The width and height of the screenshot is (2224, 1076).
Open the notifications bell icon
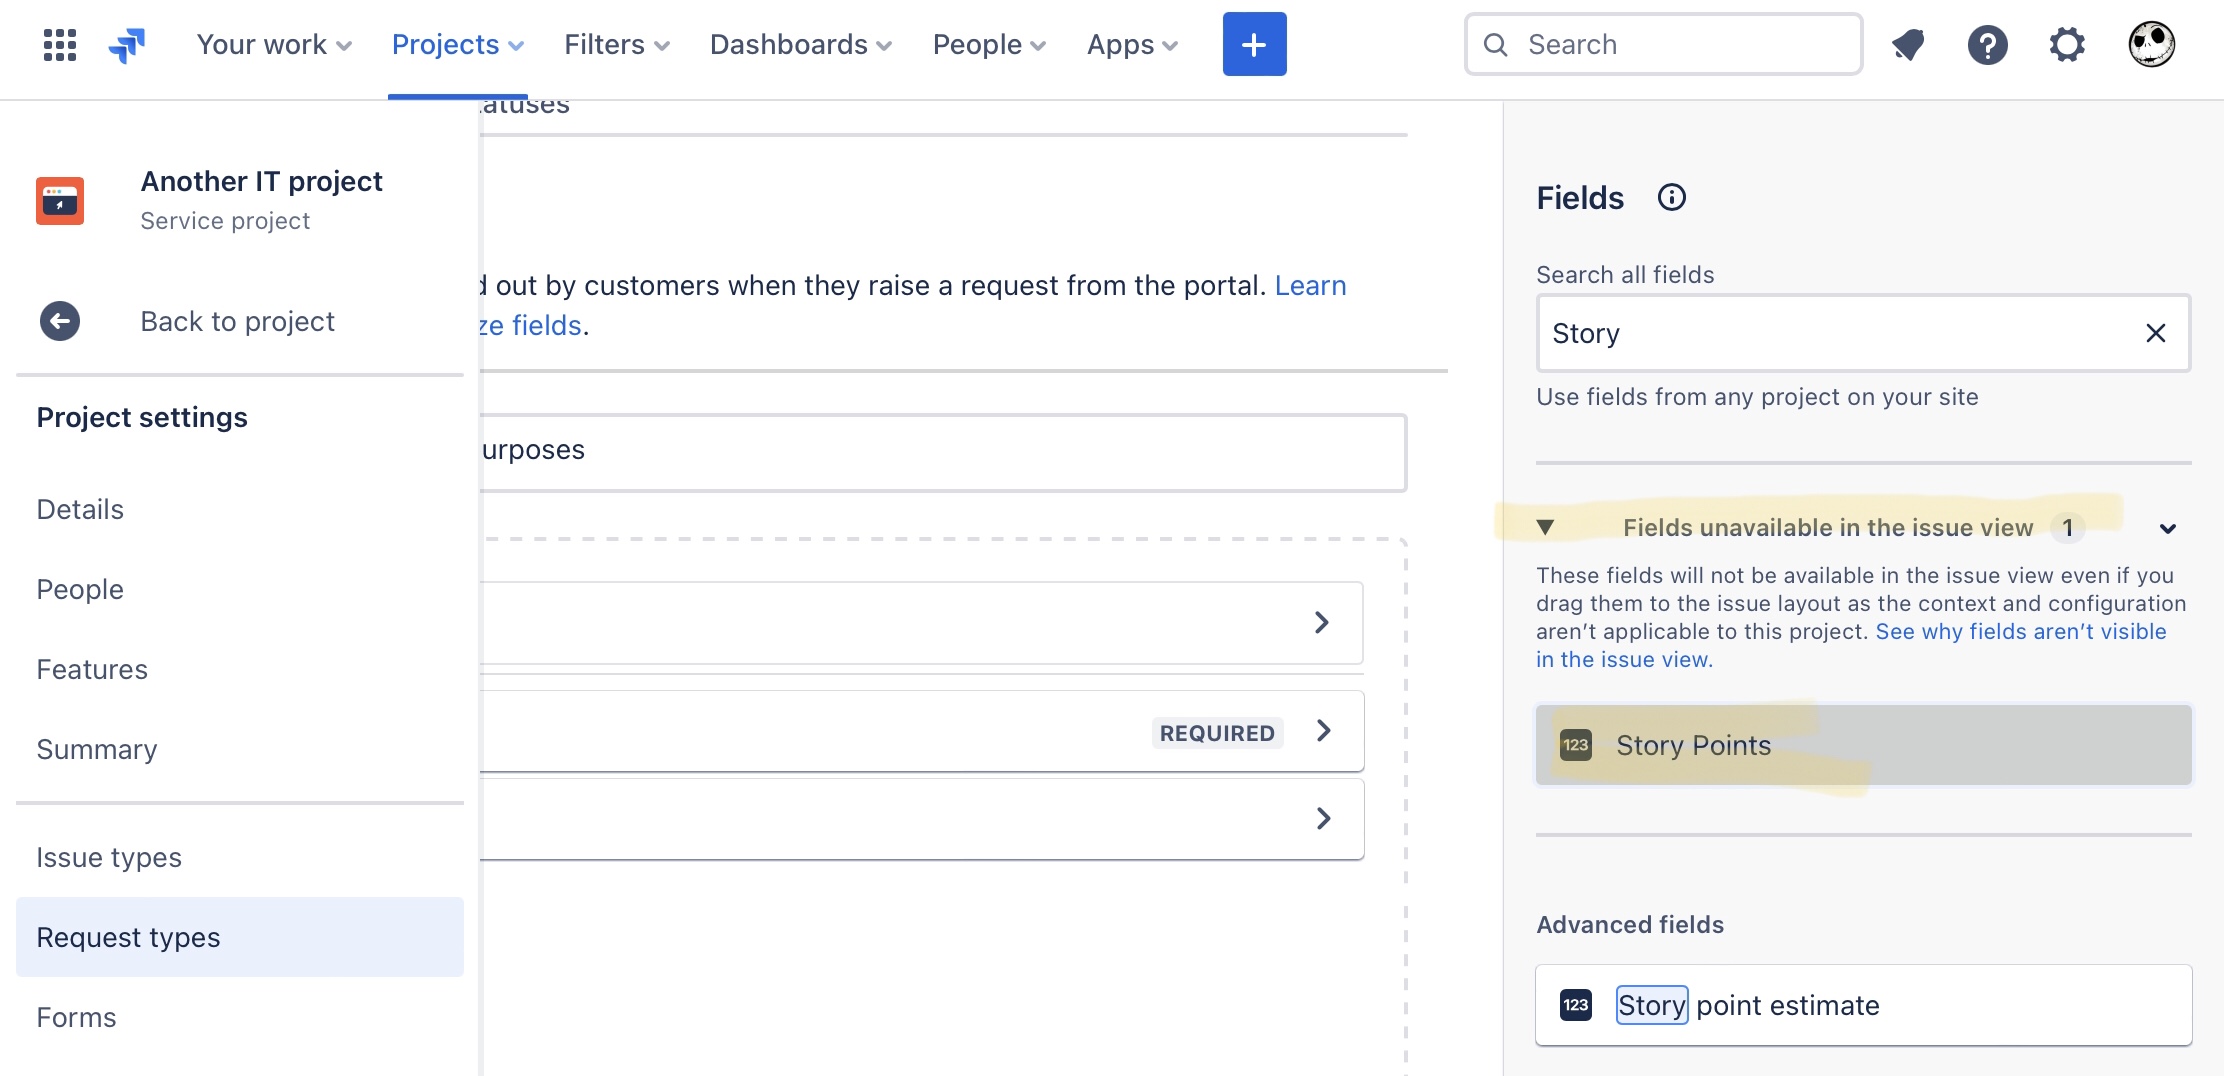(x=1908, y=44)
